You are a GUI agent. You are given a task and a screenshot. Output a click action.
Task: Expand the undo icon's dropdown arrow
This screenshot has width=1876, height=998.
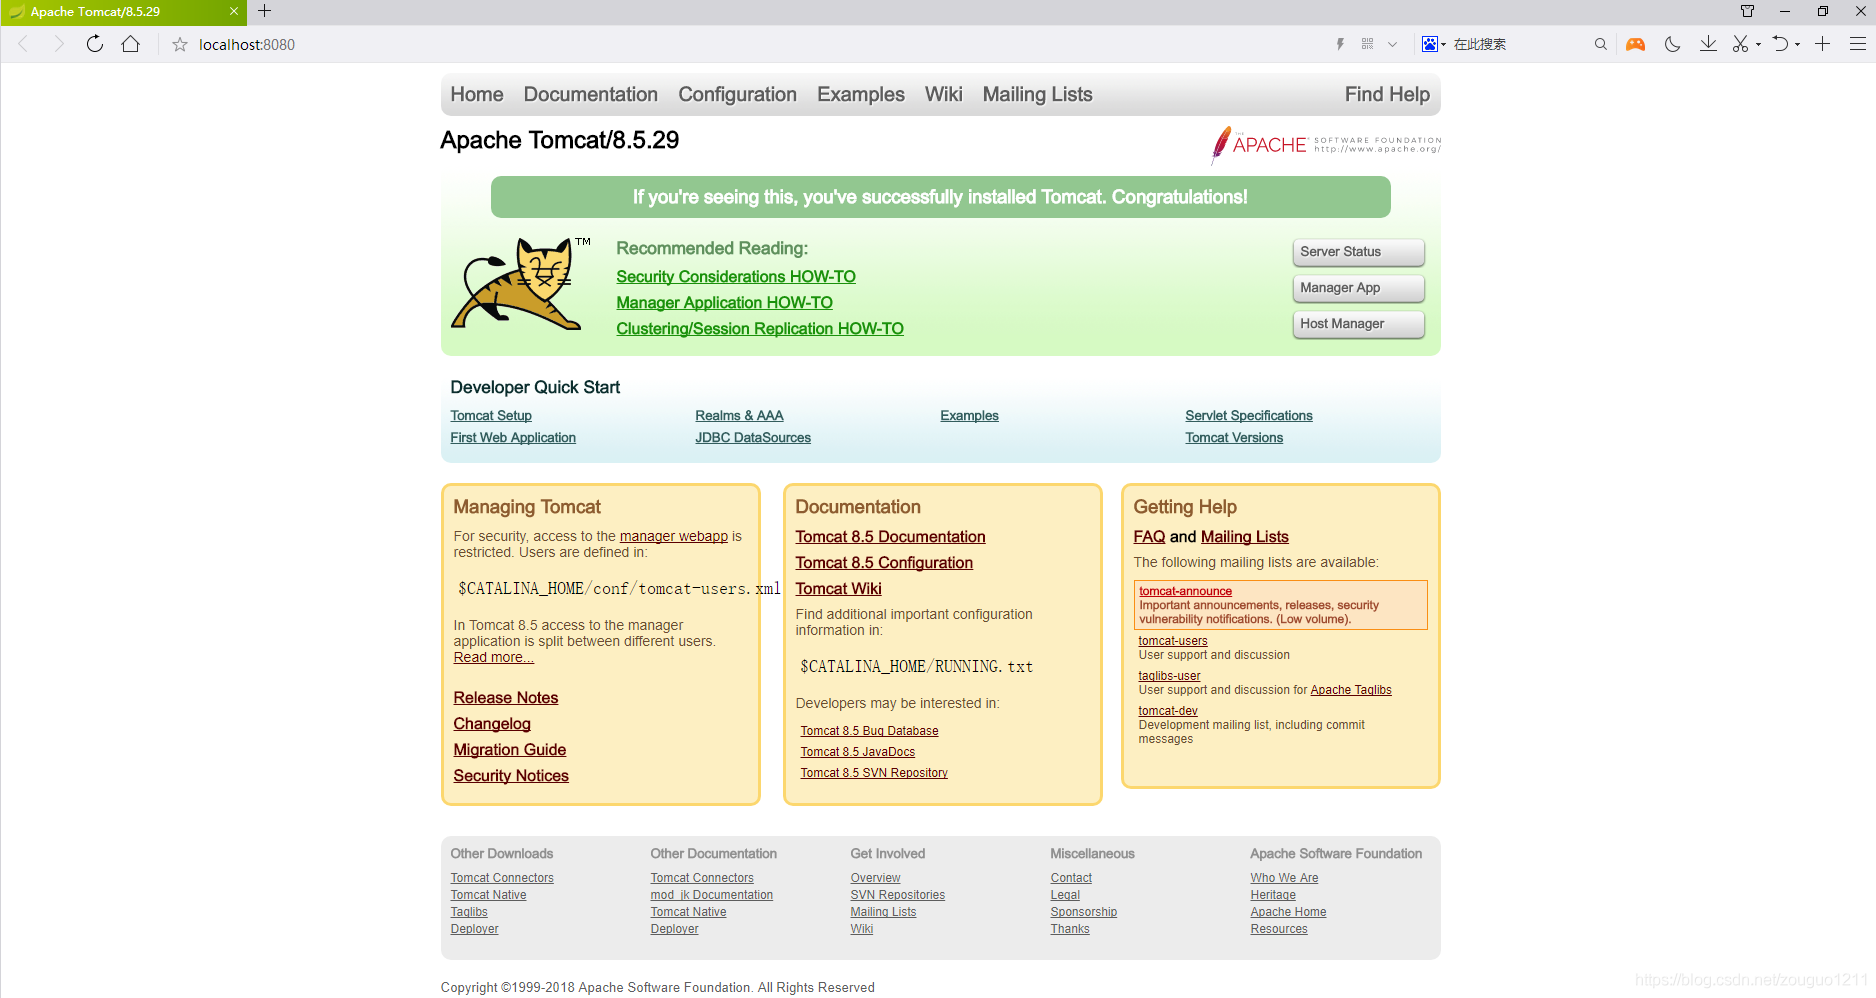(1797, 45)
